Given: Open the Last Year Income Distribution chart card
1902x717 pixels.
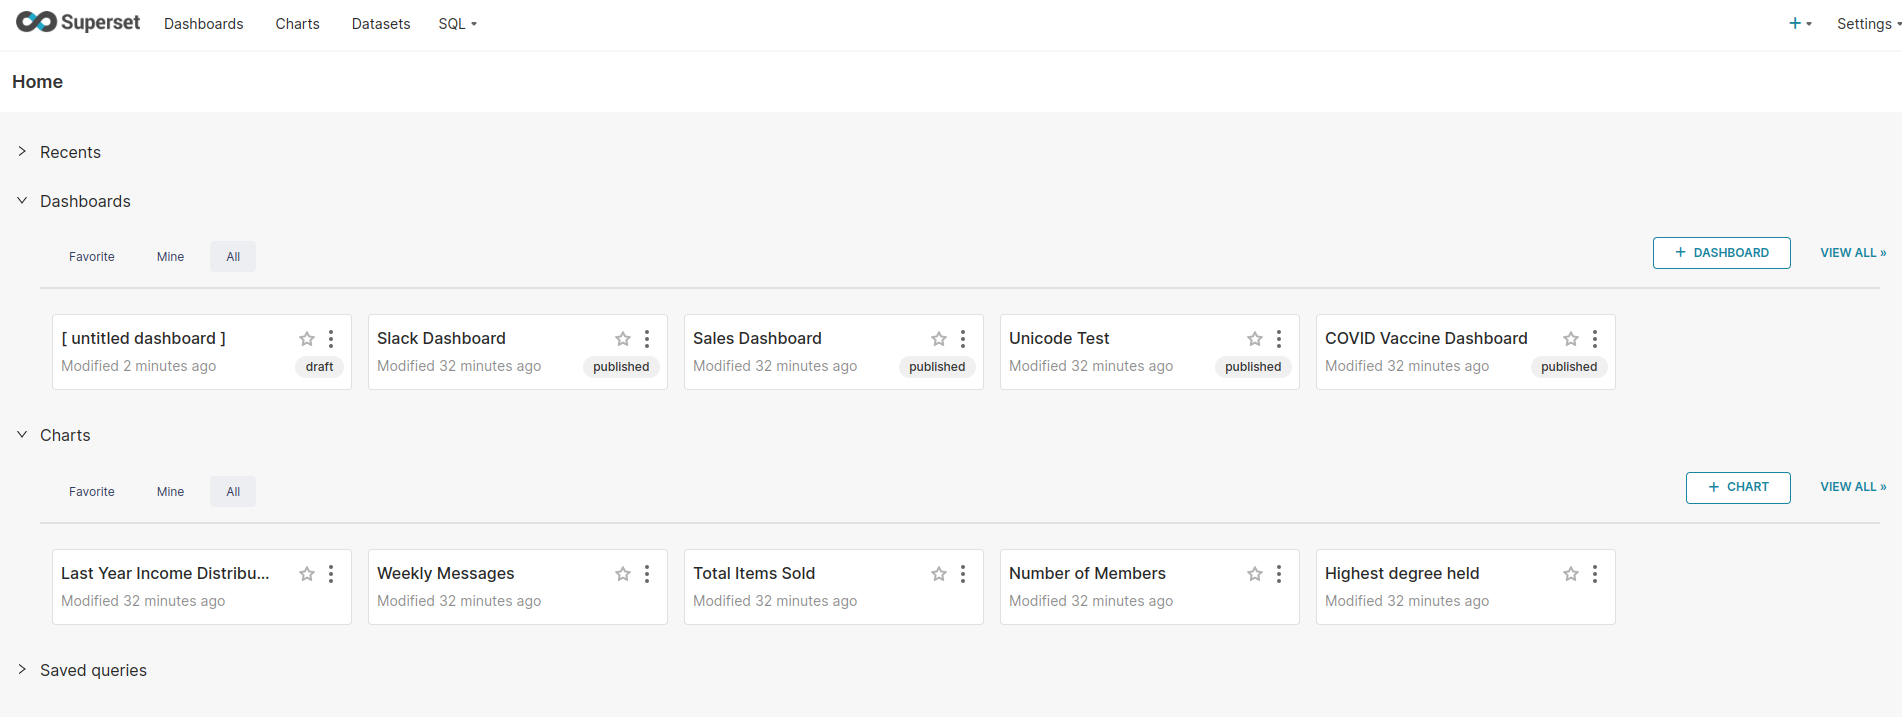Looking at the screenshot, I should coord(165,574).
